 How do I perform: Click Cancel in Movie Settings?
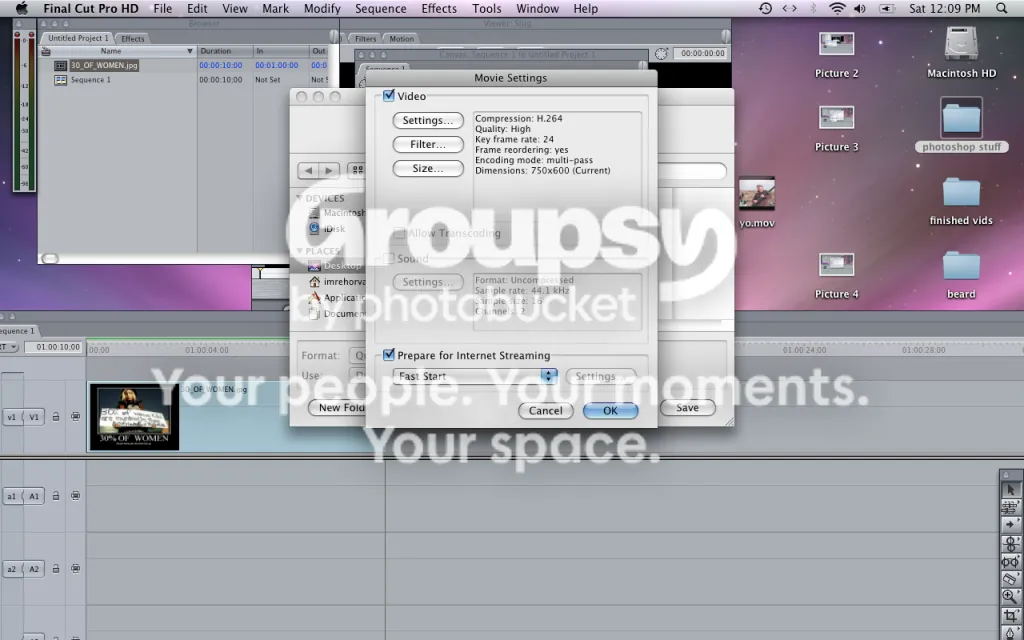coord(545,410)
